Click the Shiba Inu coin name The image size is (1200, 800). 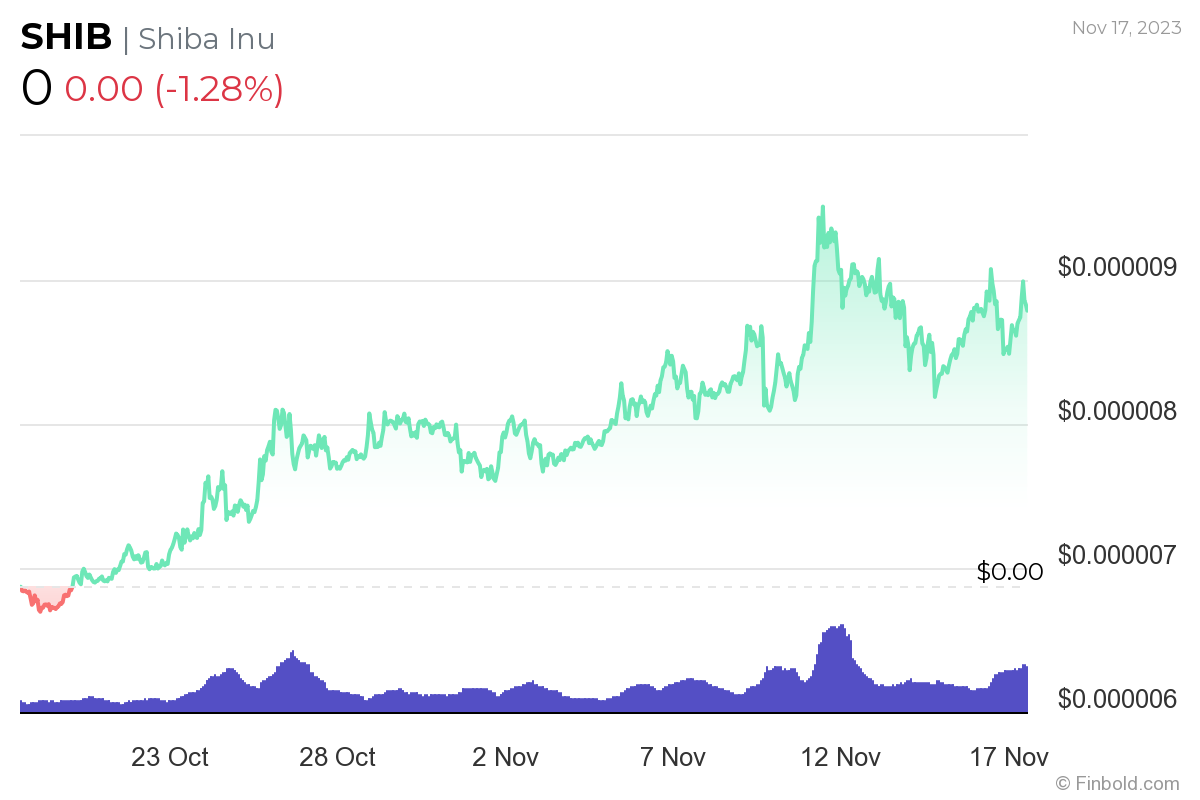[x=206, y=38]
